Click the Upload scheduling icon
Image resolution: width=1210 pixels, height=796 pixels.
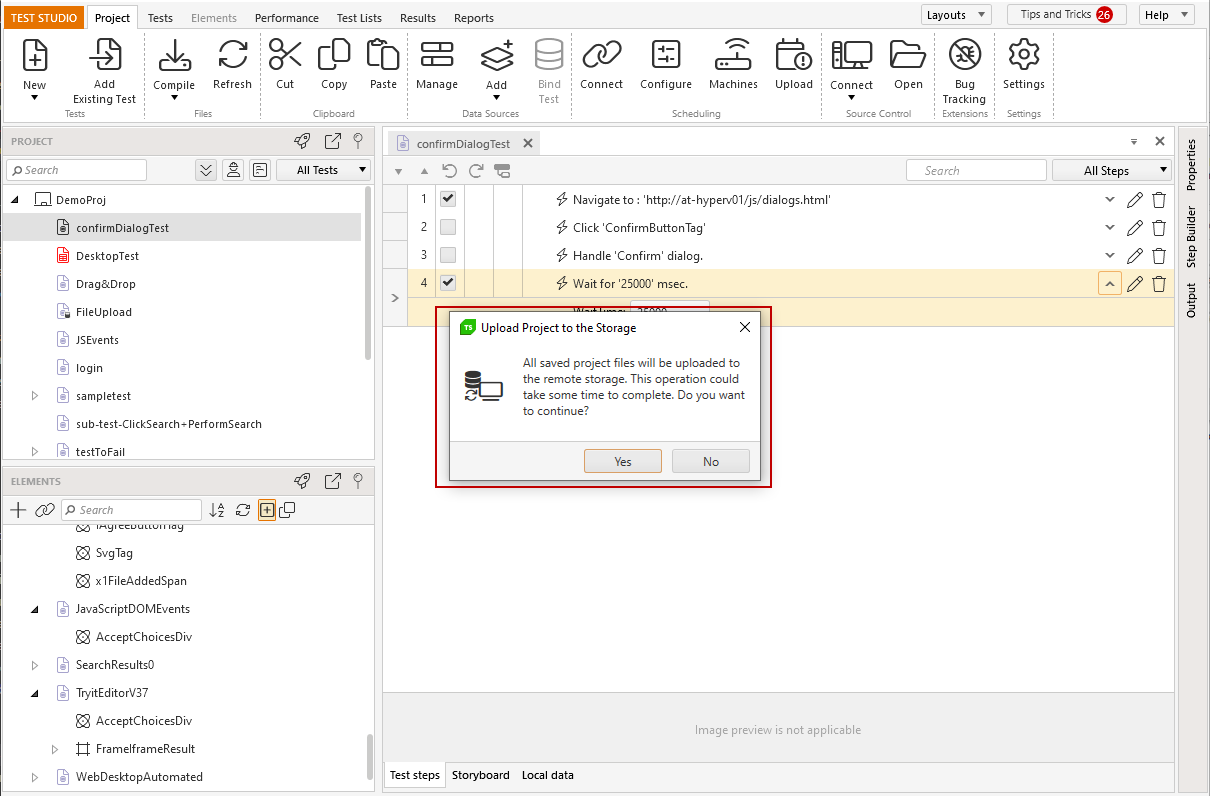coord(794,55)
